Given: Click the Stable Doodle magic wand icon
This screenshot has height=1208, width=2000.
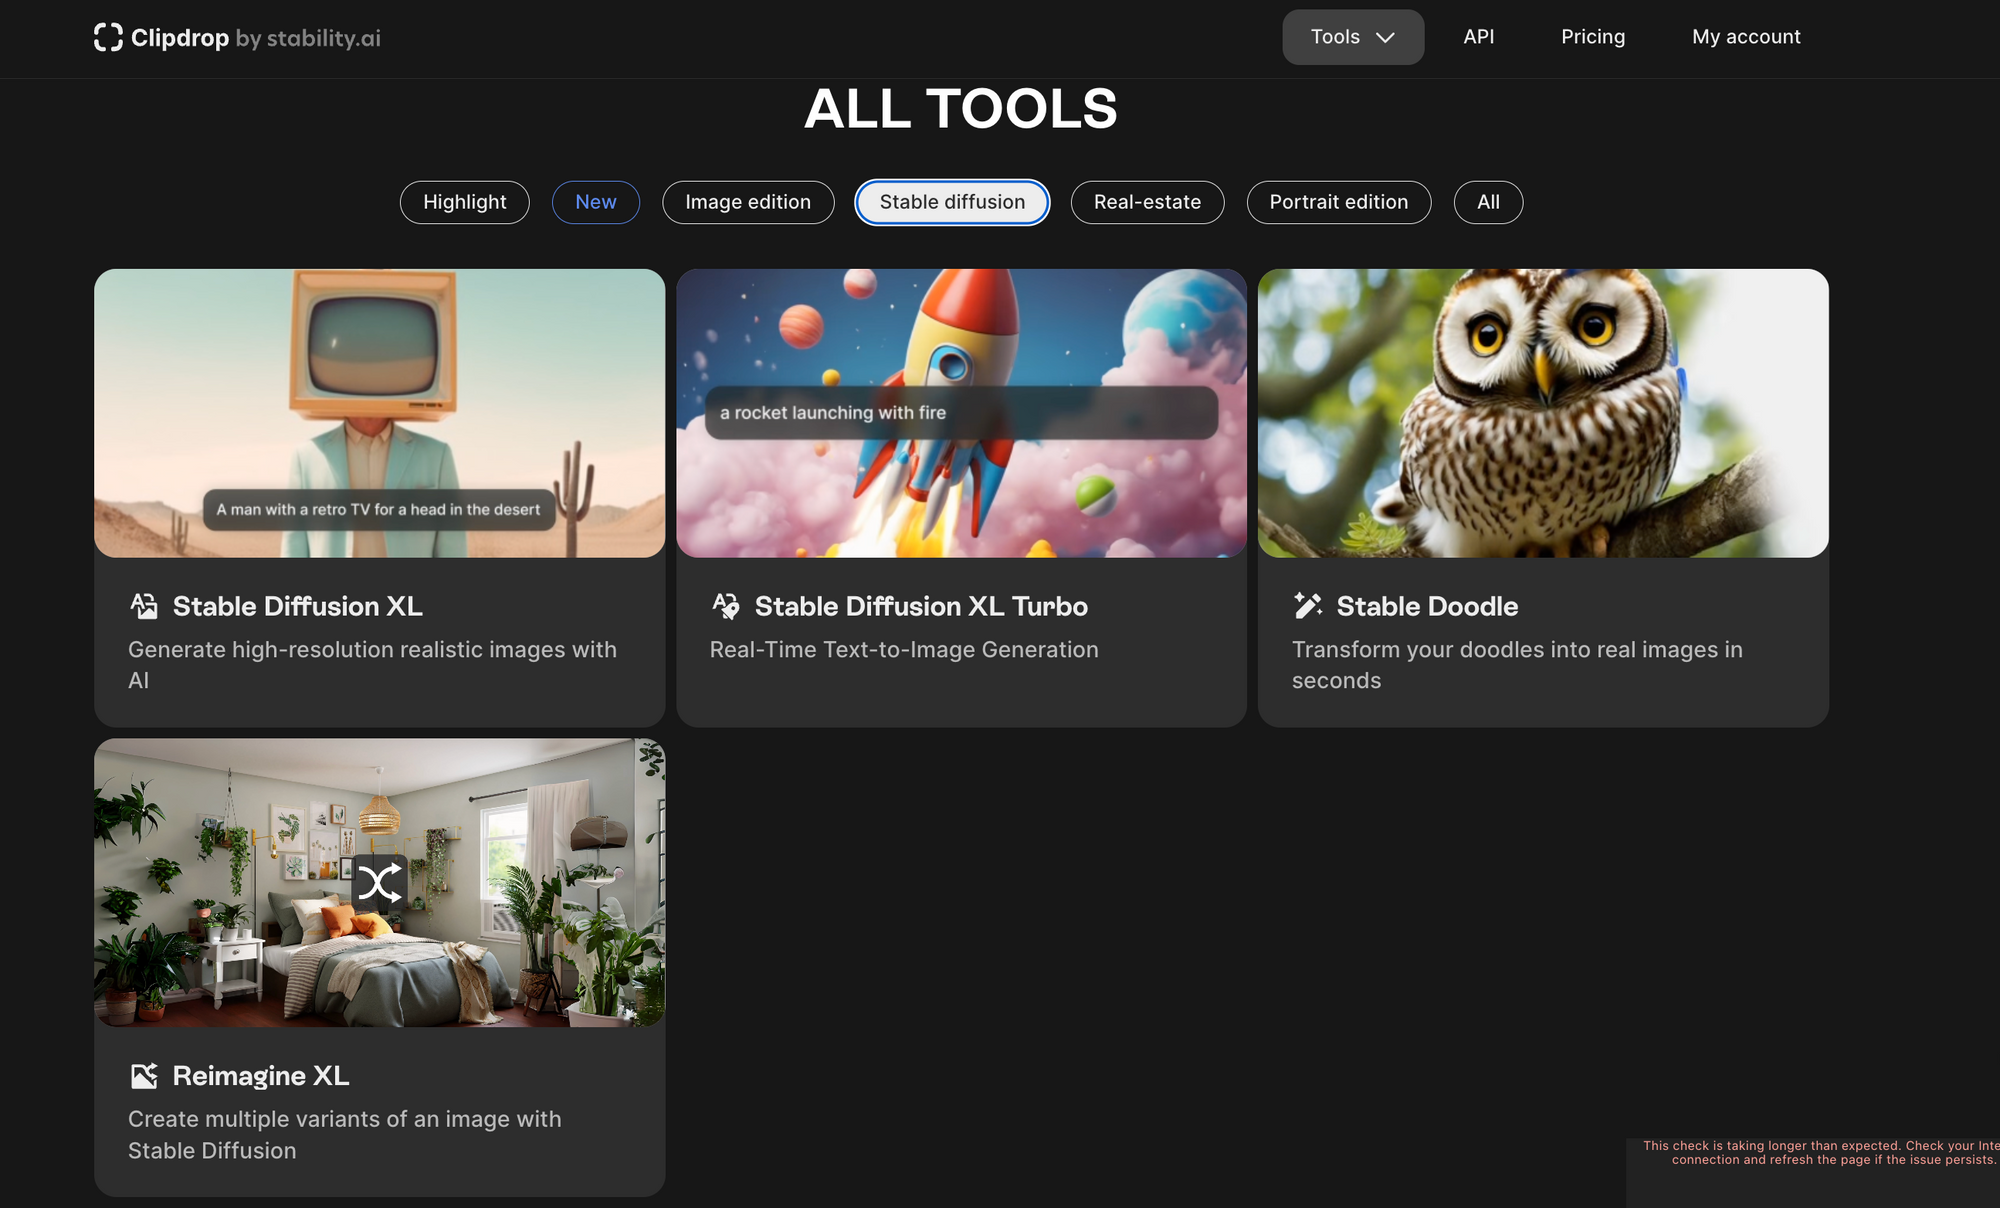Looking at the screenshot, I should point(1308,606).
